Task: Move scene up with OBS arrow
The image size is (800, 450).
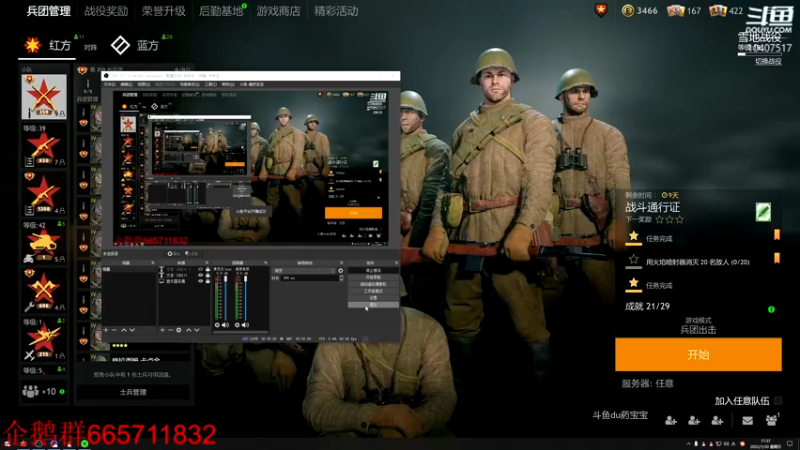Action: click(123, 331)
